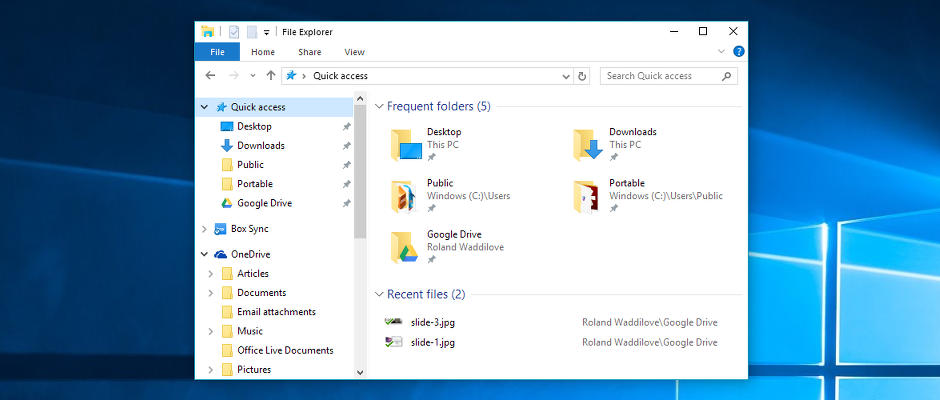The image size is (940, 400).
Task: Select Box Sync in navigation pane
Action: click(x=249, y=229)
